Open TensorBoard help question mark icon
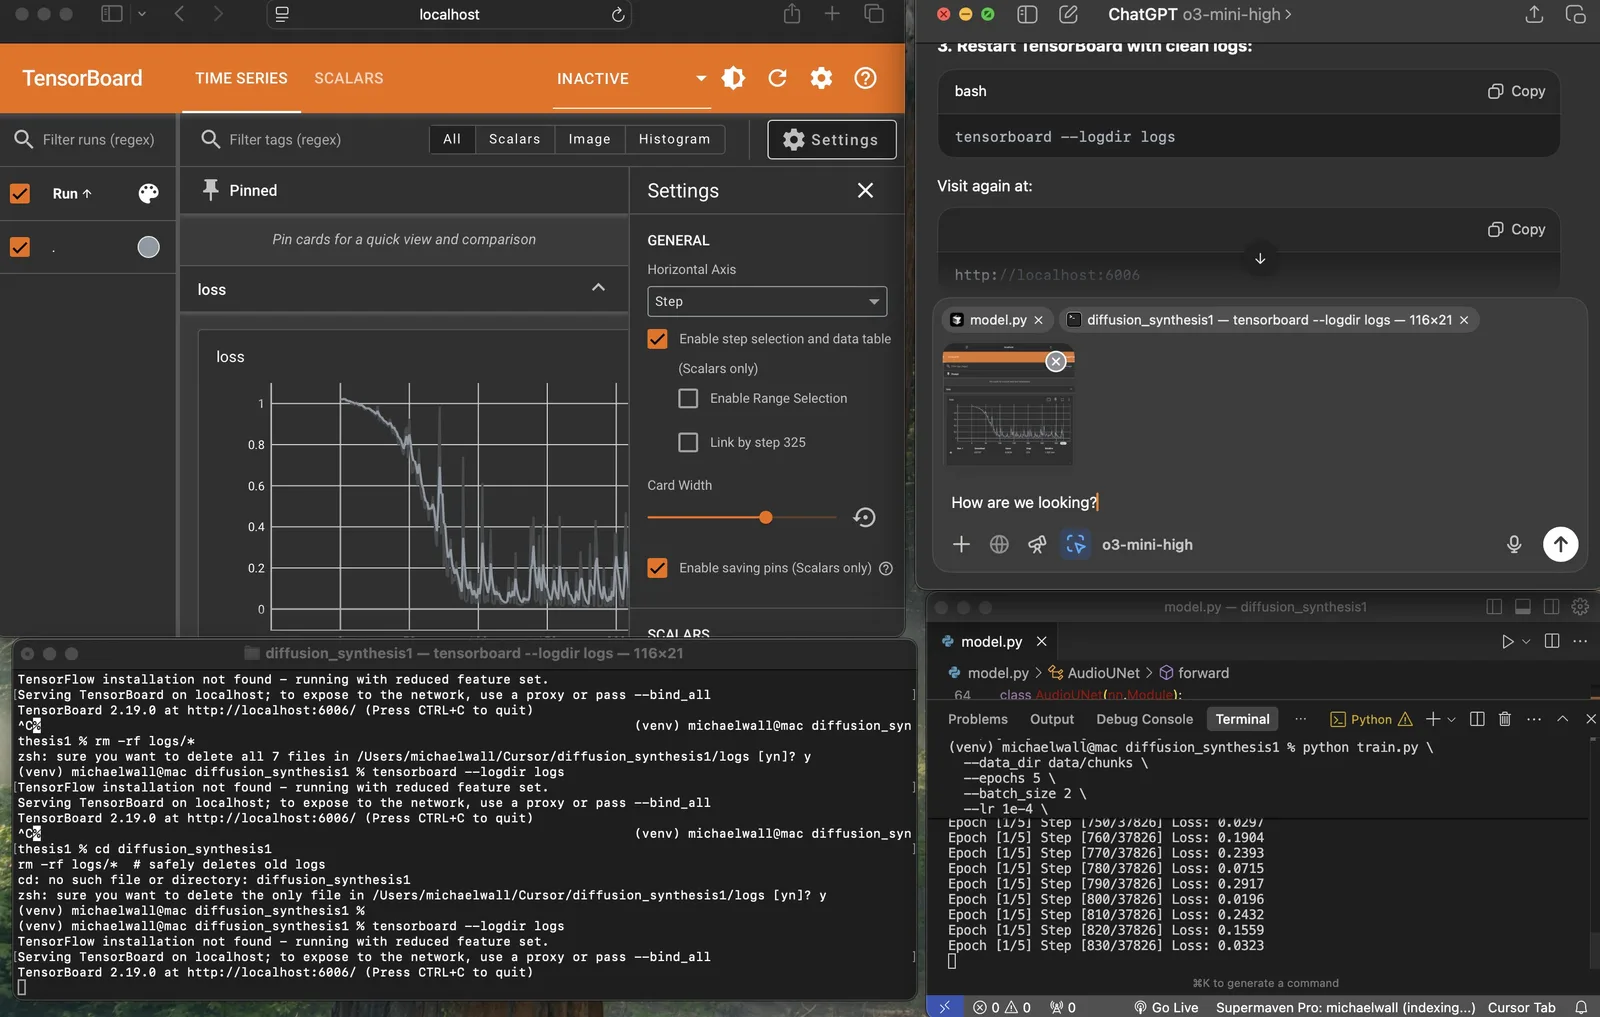This screenshot has width=1600, height=1017. coord(865,78)
